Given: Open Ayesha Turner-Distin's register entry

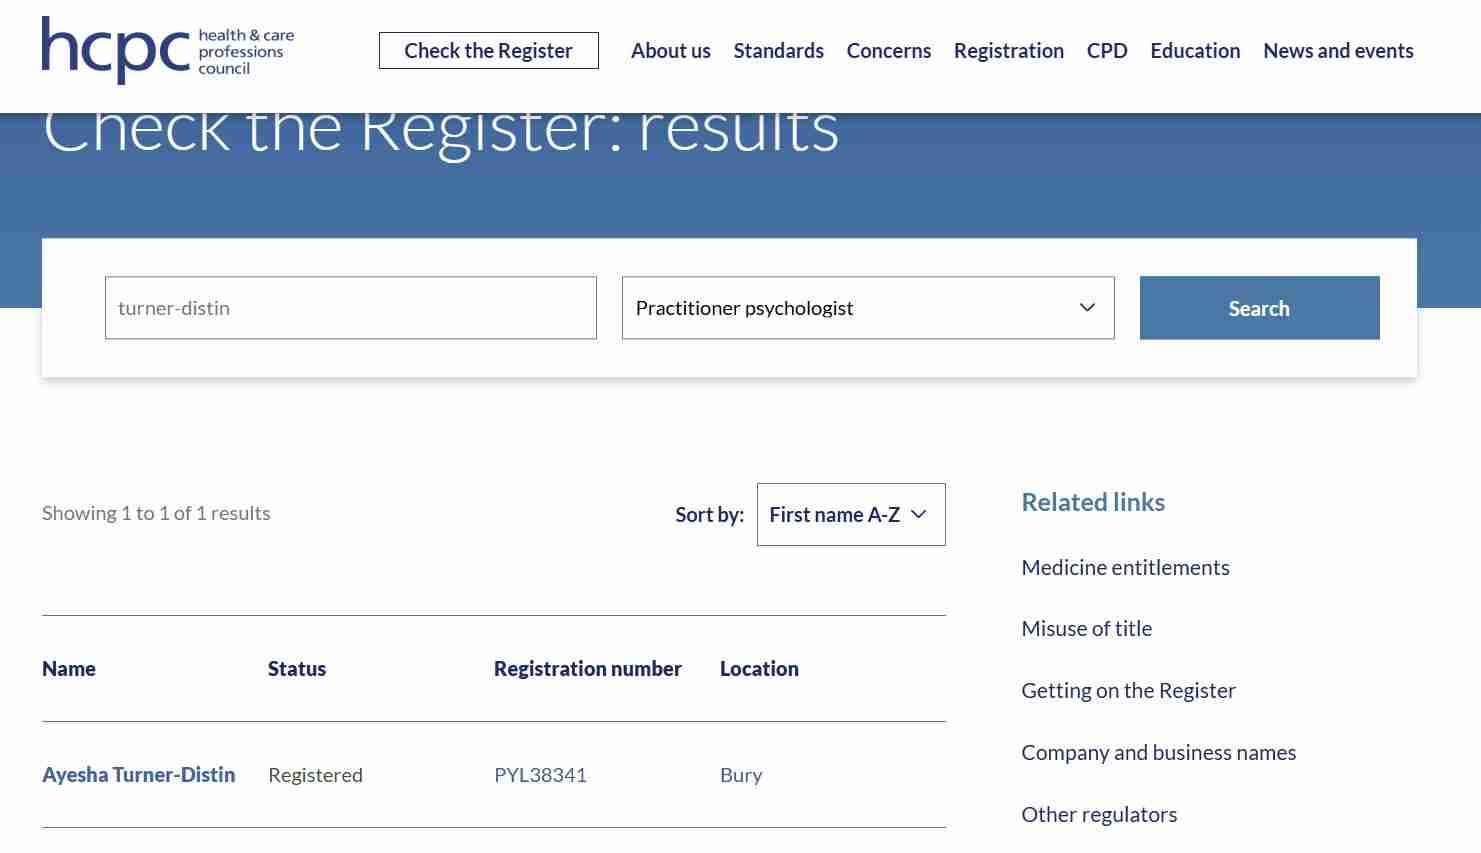Looking at the screenshot, I should coord(139,775).
